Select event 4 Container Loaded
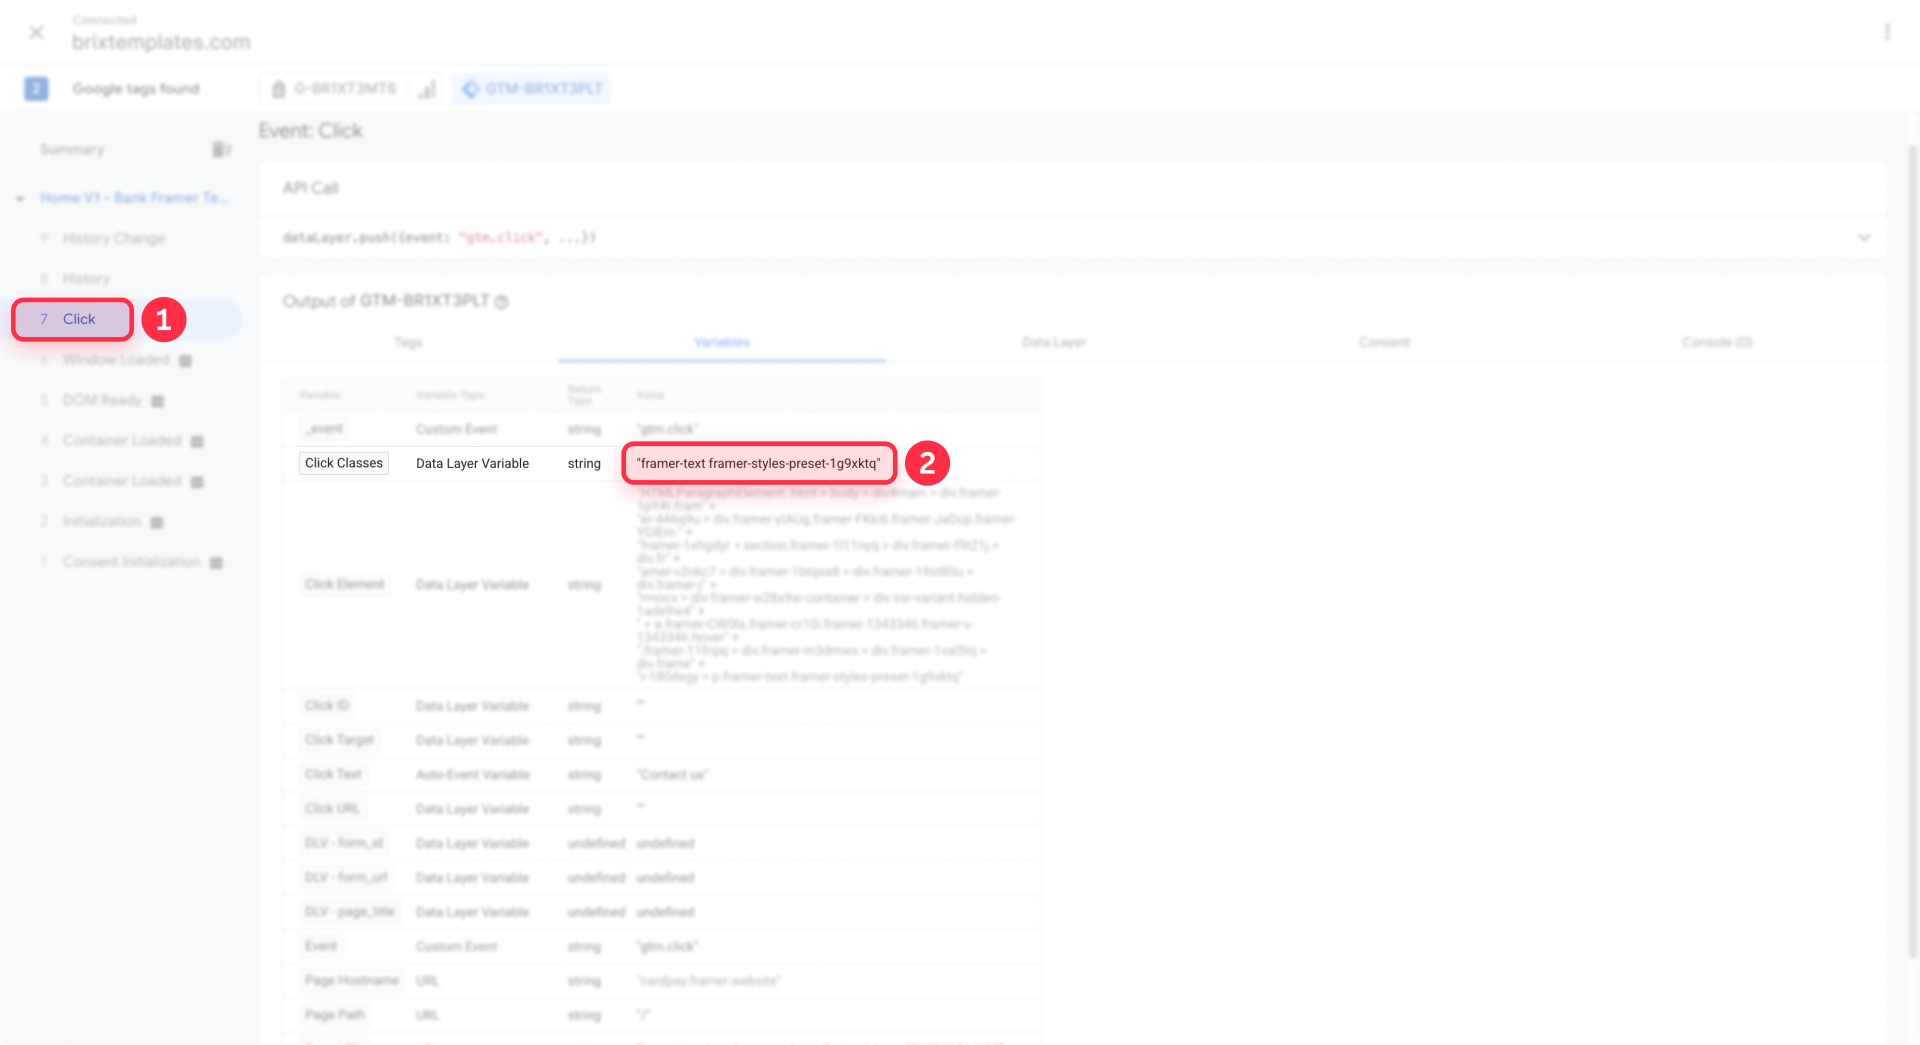 click(x=122, y=440)
